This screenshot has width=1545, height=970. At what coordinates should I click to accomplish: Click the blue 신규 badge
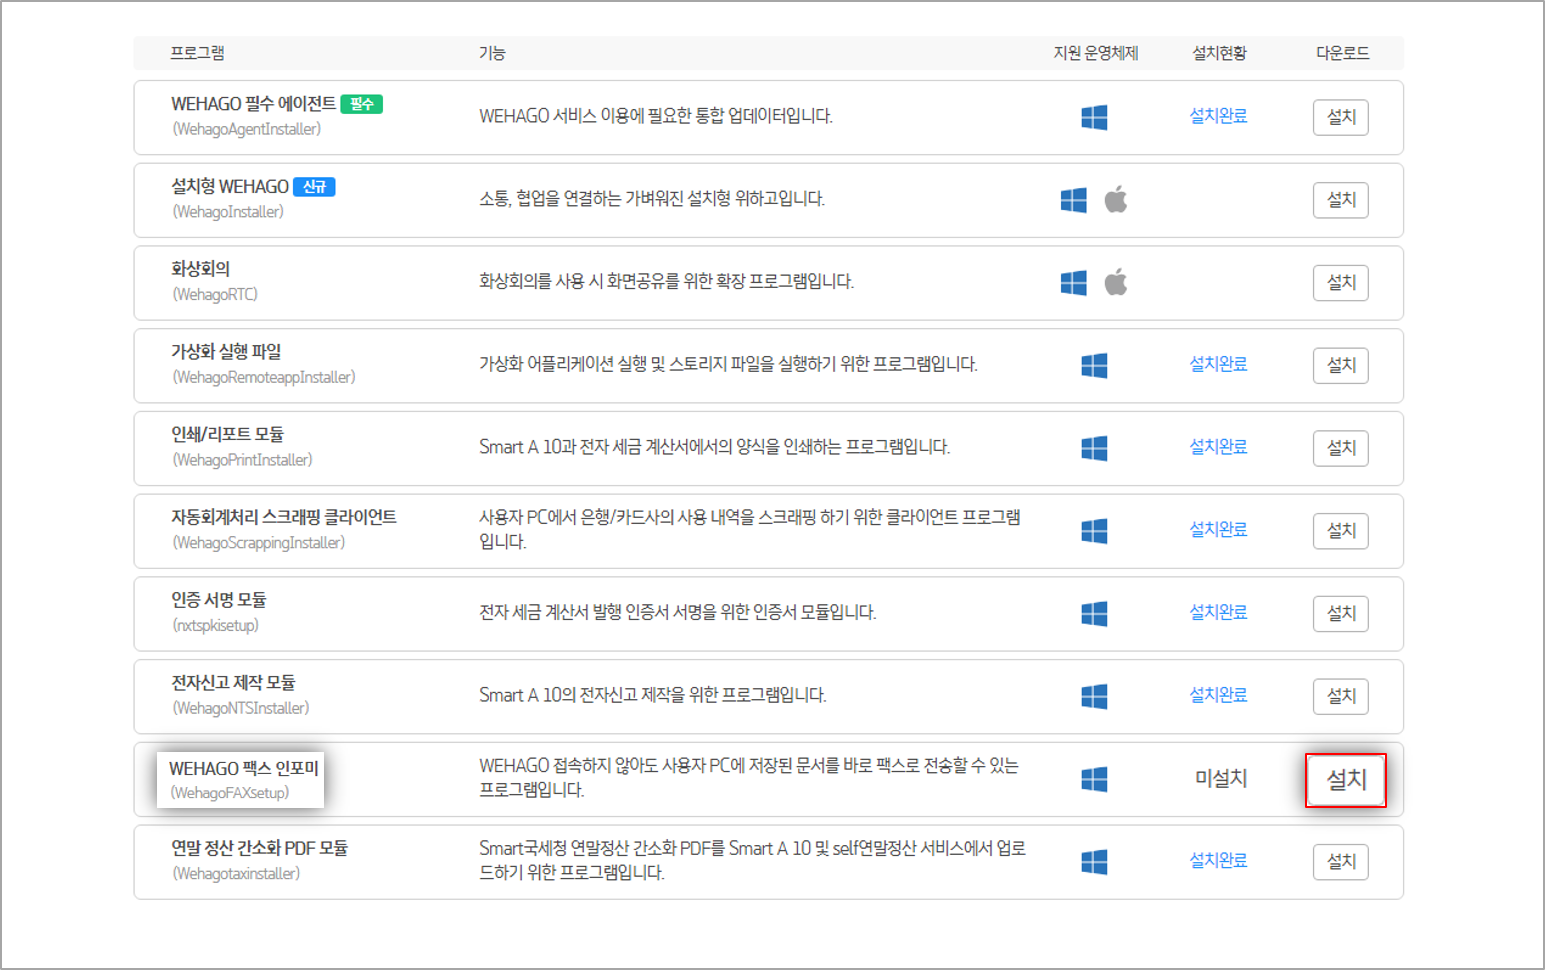(x=314, y=187)
